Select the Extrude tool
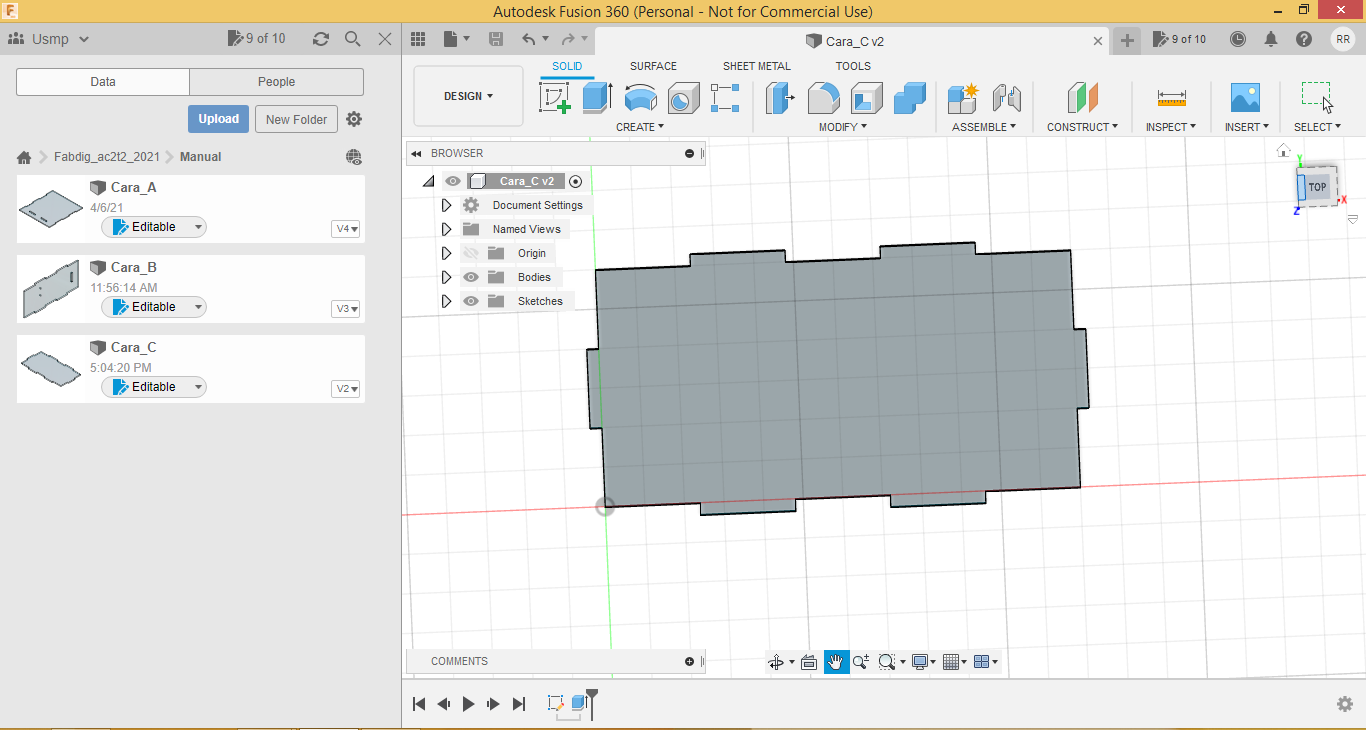Viewport: 1366px width, 730px height. (x=597, y=98)
